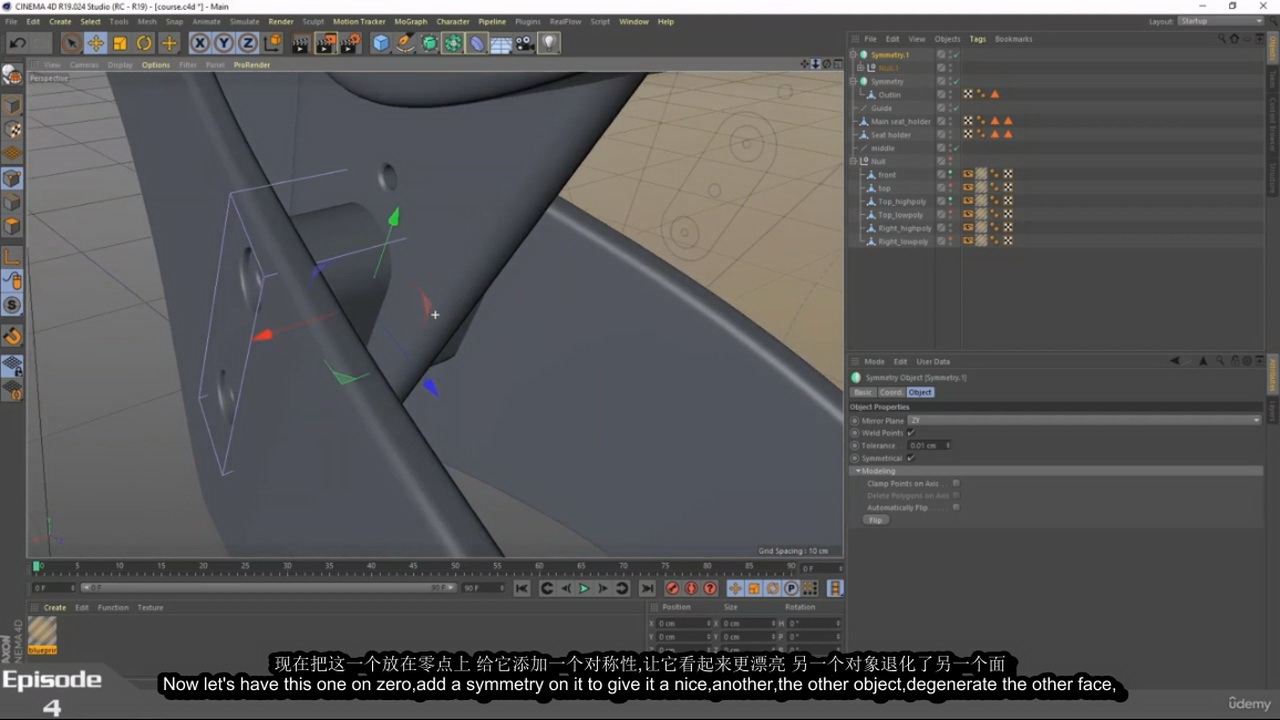Screen dimensions: 1280x720
Task: Click the Flip button
Action: [x=876, y=520]
